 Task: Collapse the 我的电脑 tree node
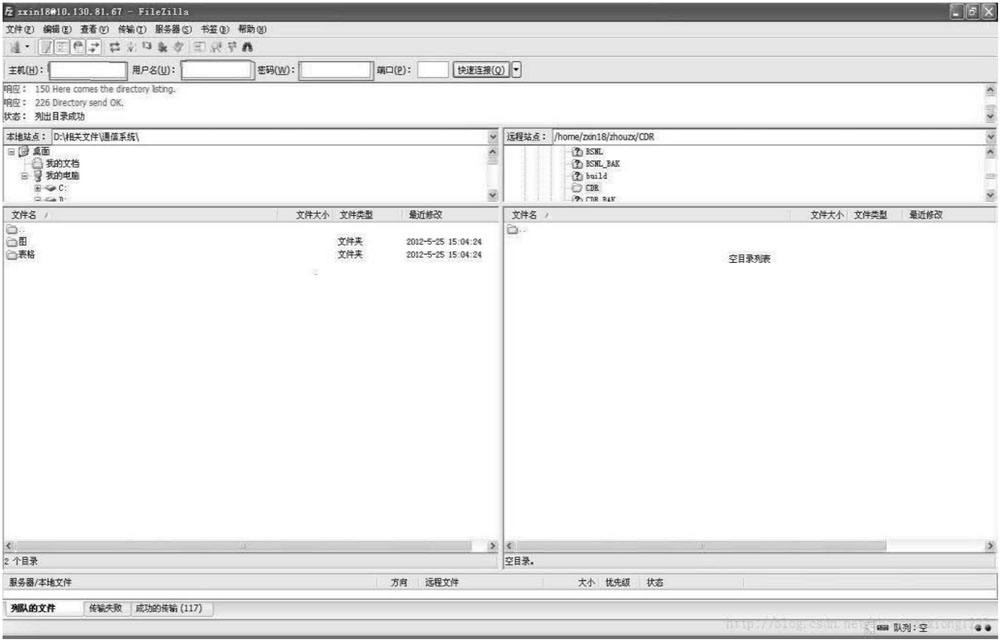pyautogui.click(x=24, y=176)
